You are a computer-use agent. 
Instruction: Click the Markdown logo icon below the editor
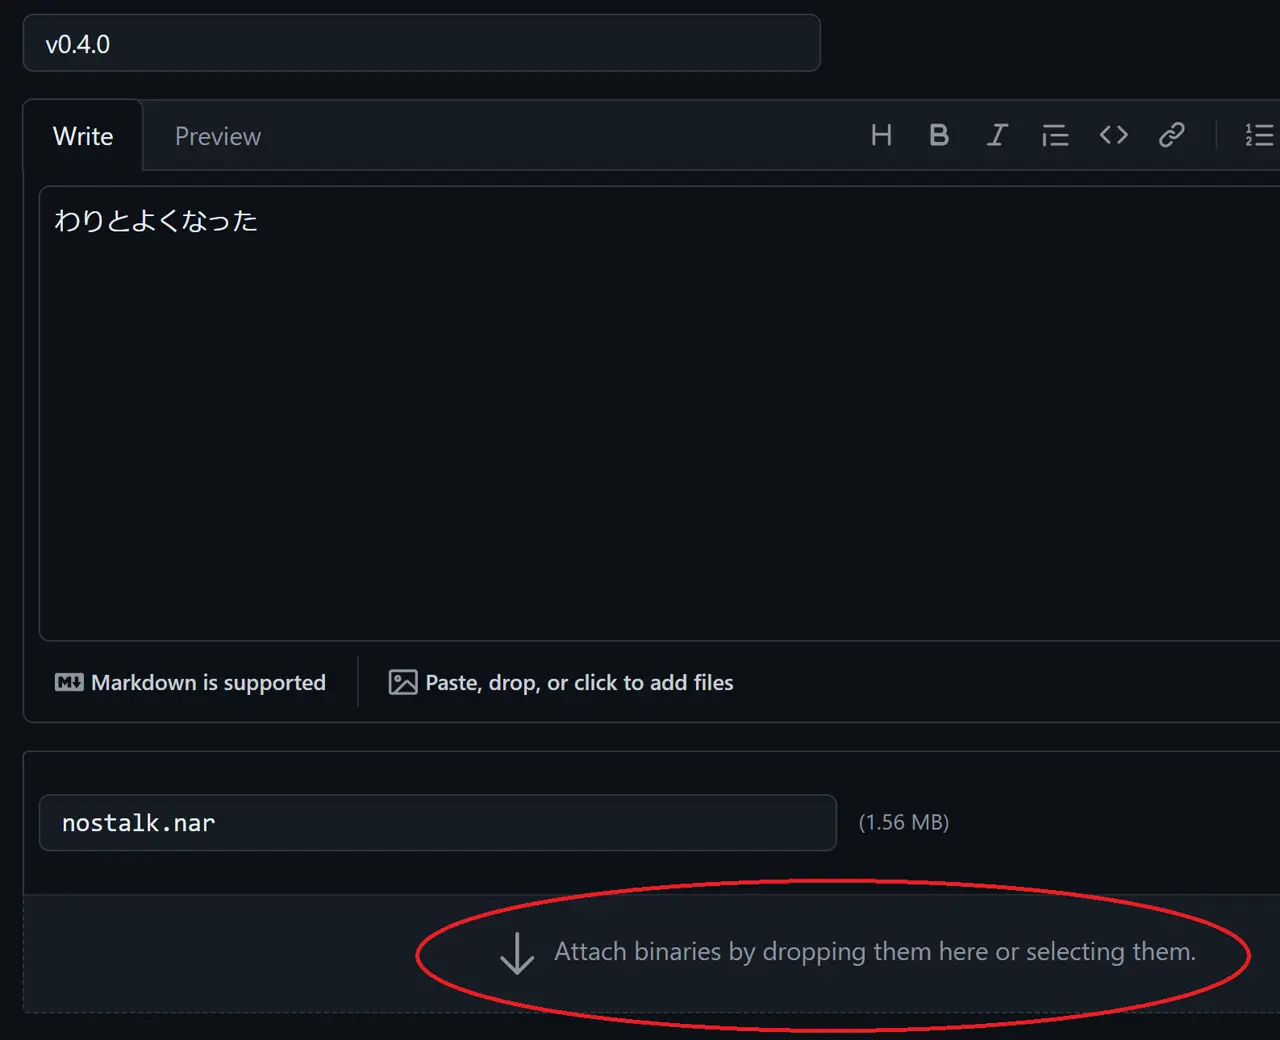[69, 682]
